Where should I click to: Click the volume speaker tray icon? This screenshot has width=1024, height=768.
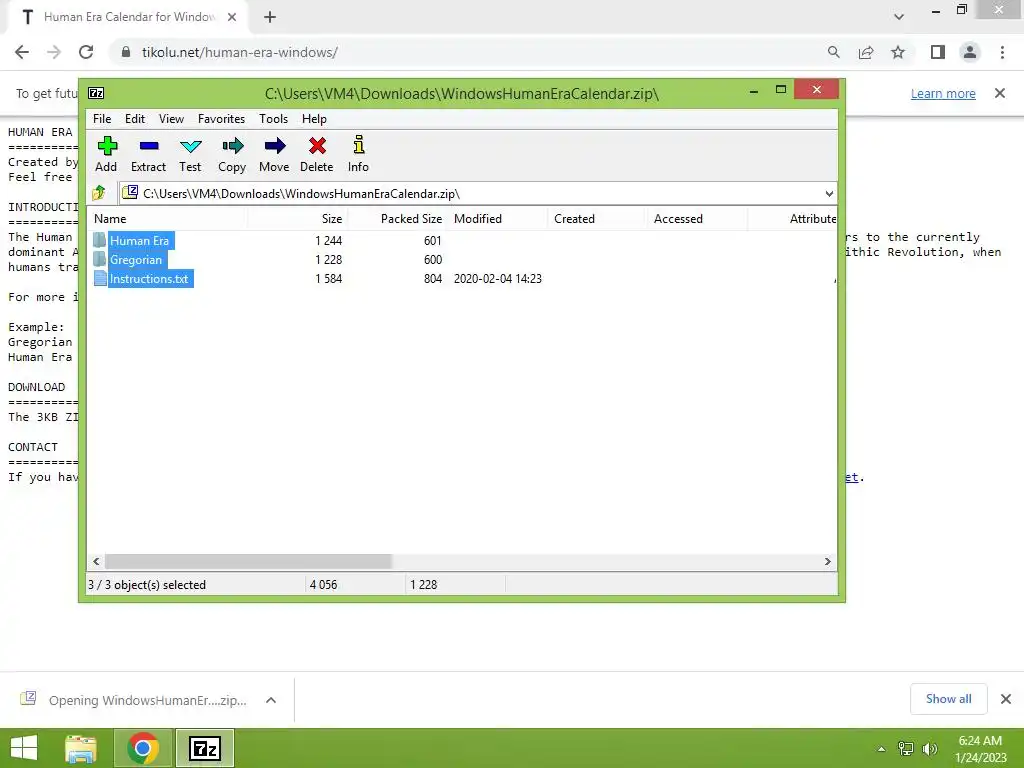pyautogui.click(x=929, y=749)
